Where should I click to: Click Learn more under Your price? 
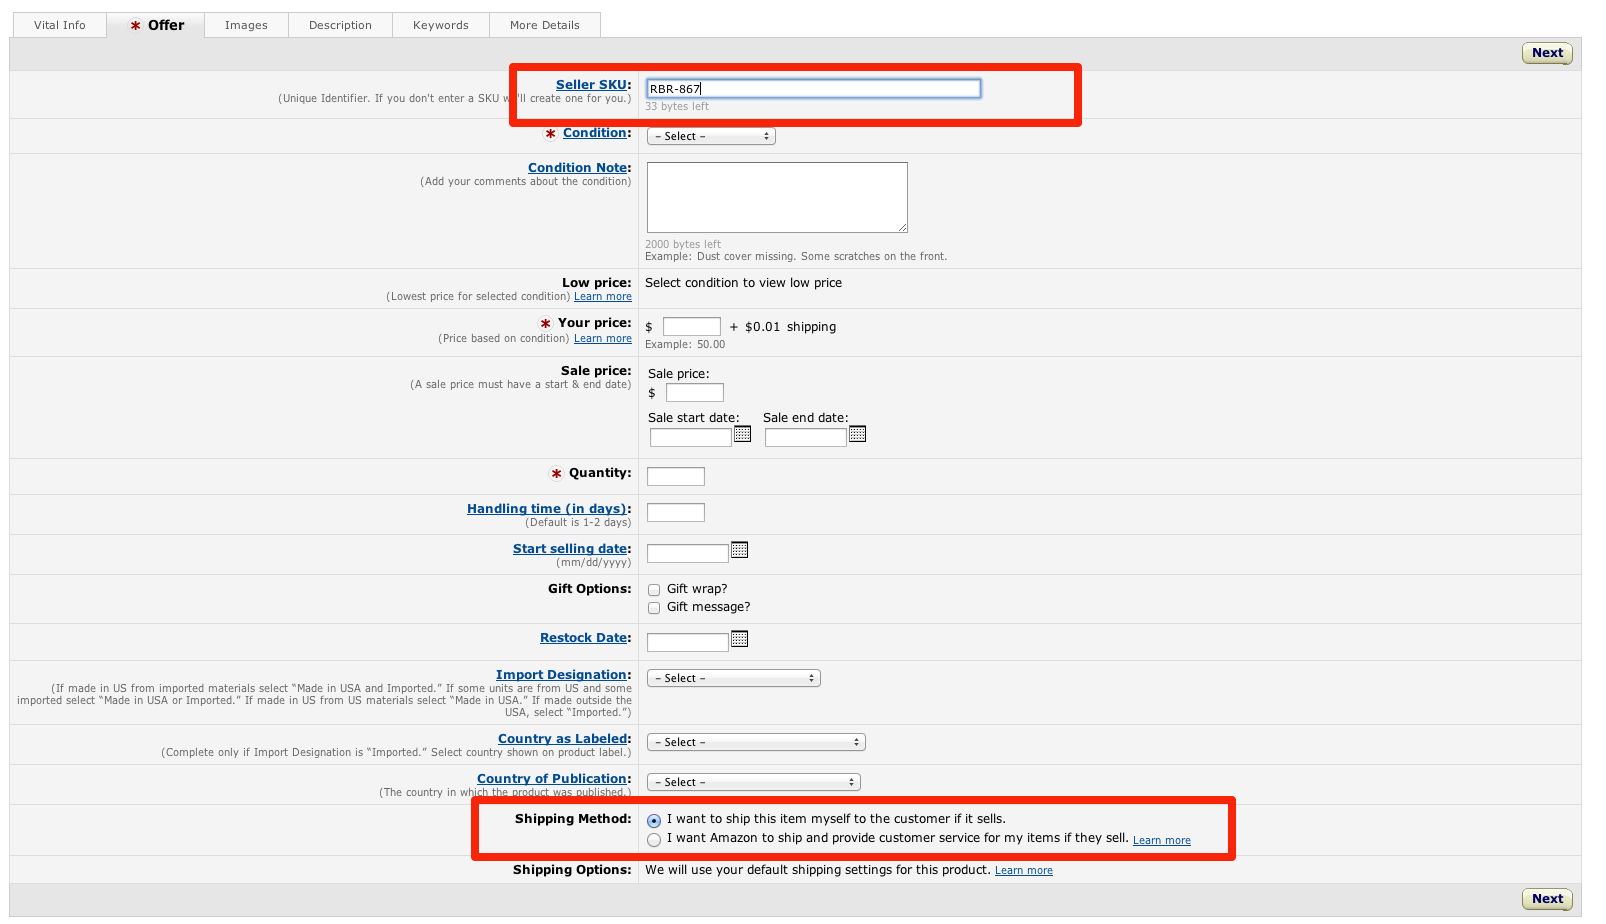[603, 339]
